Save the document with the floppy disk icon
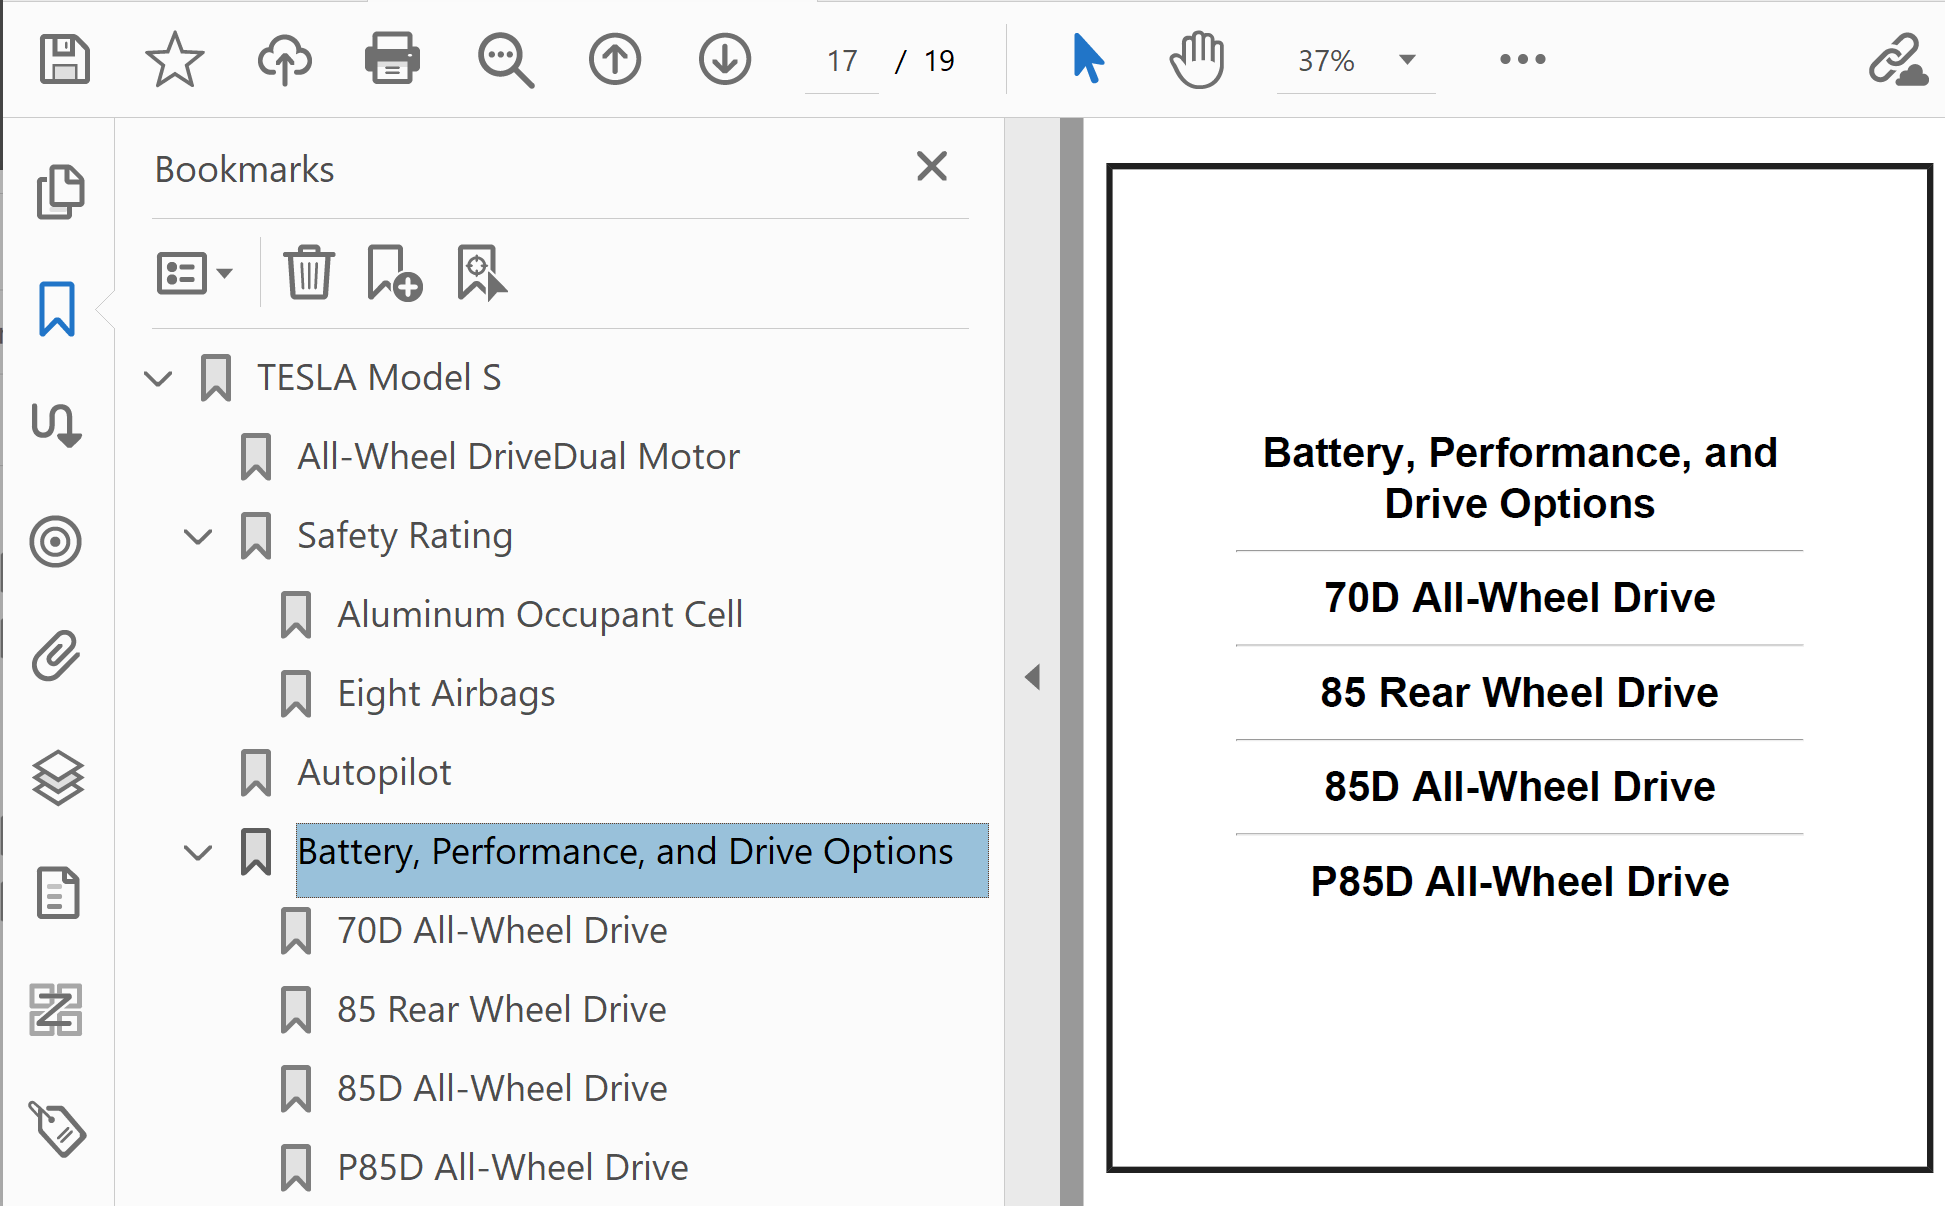1945x1206 pixels. (x=65, y=59)
